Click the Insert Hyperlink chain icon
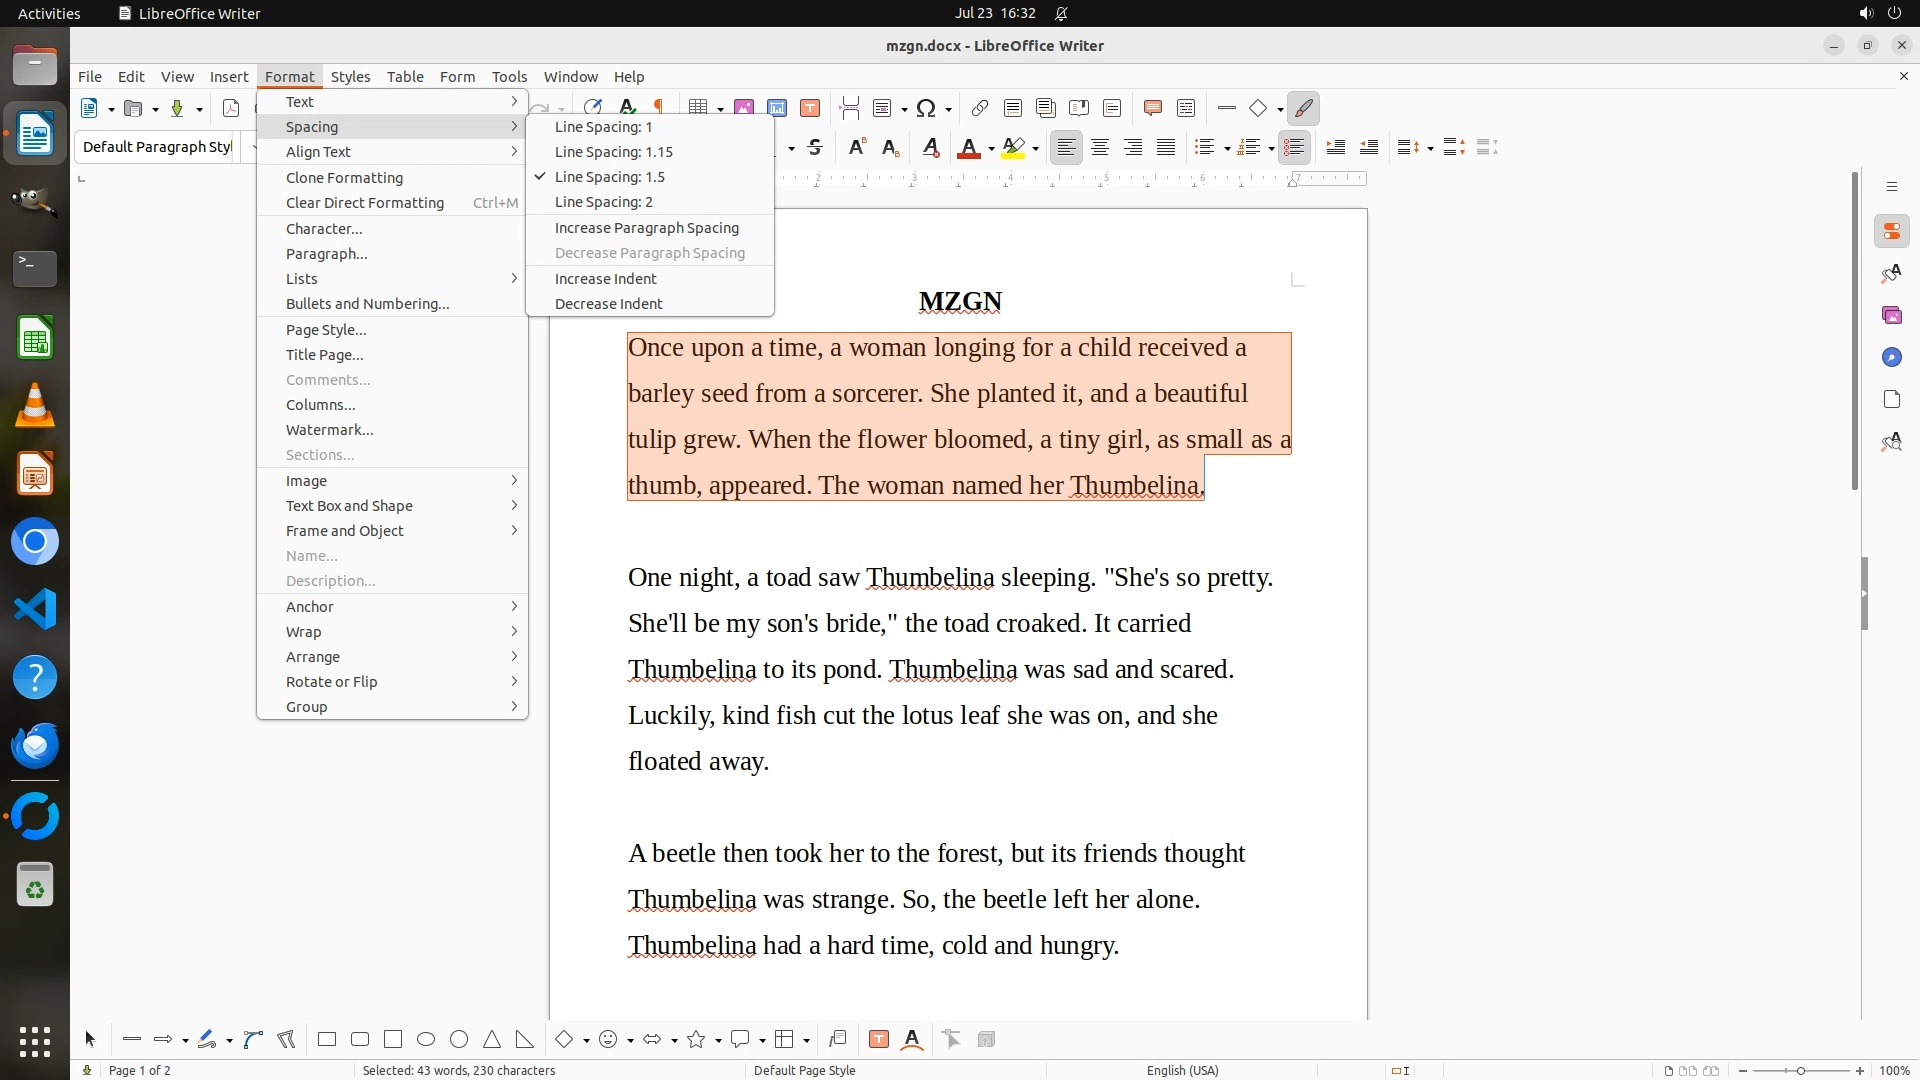This screenshot has width=1920, height=1080. [979, 108]
